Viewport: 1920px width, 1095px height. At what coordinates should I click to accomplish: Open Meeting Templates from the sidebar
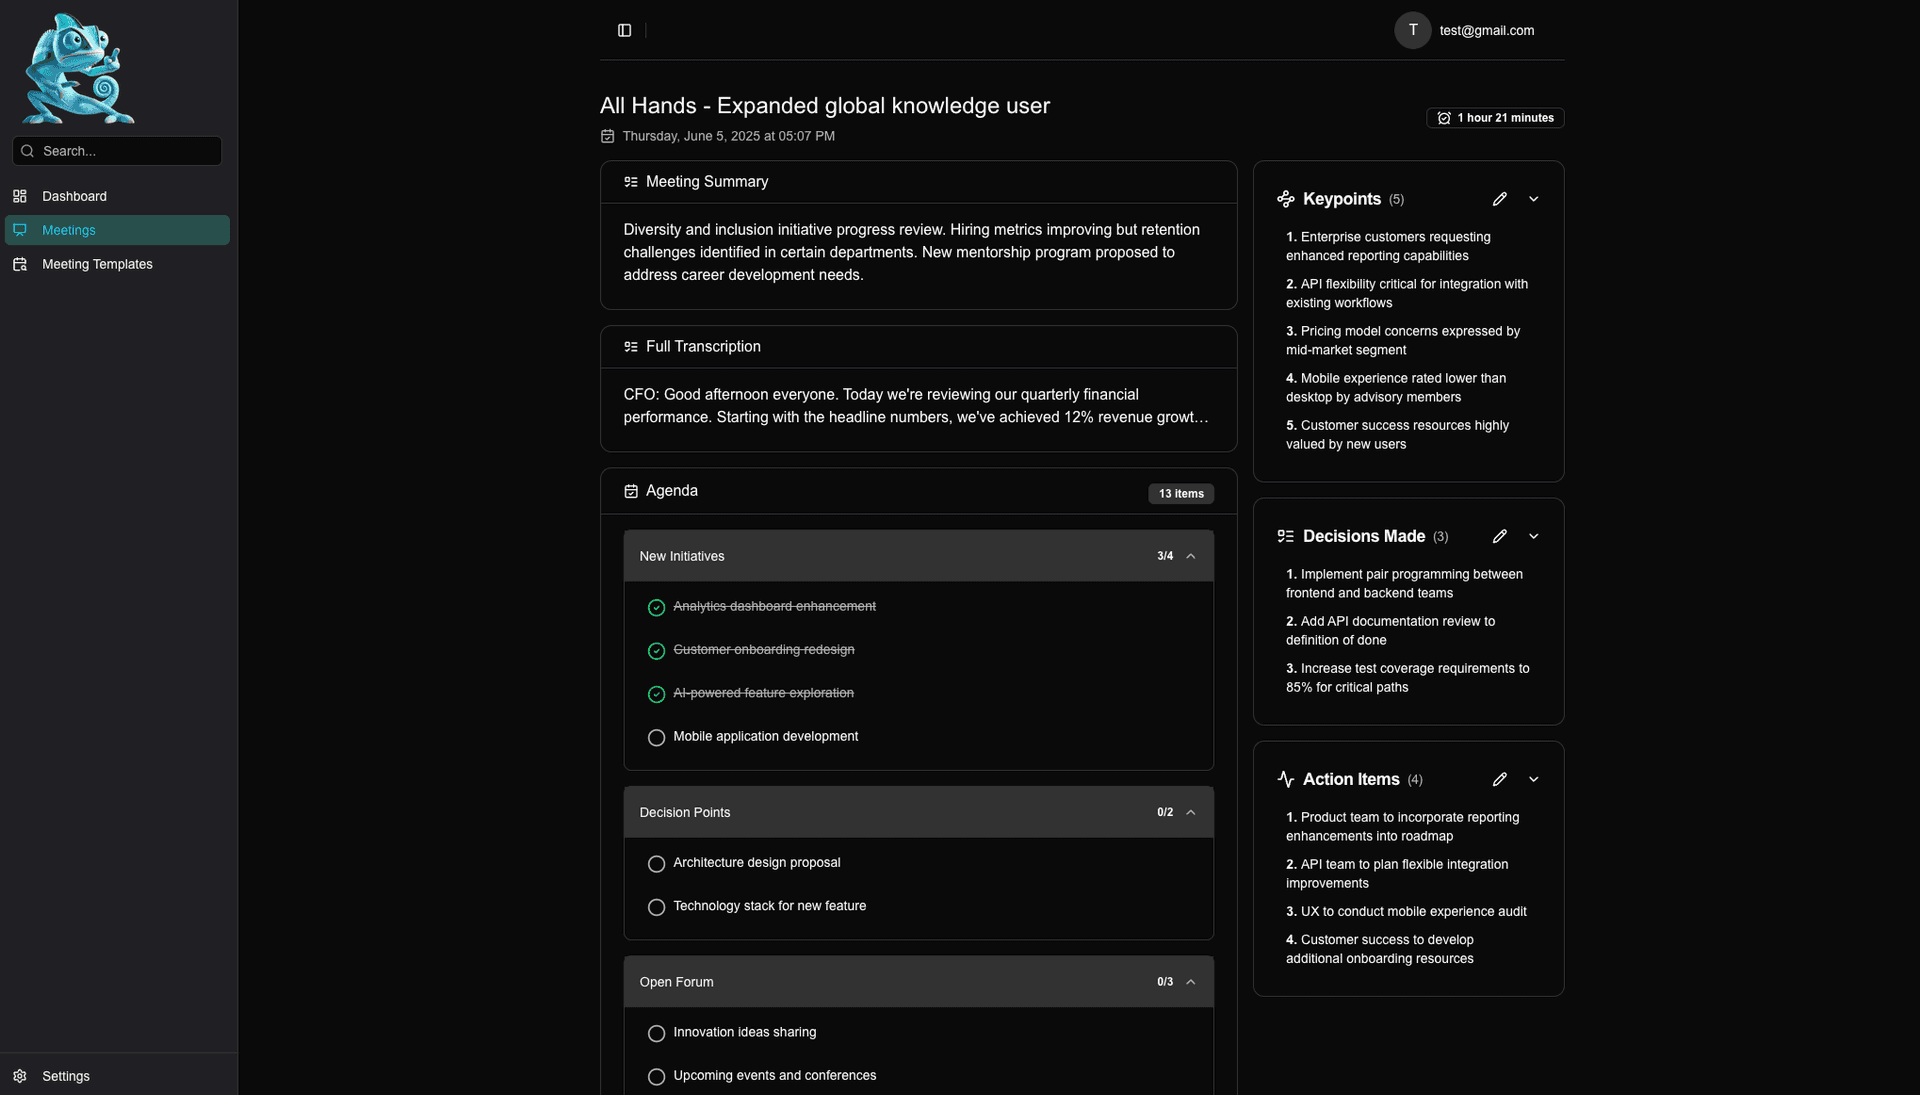[97, 264]
